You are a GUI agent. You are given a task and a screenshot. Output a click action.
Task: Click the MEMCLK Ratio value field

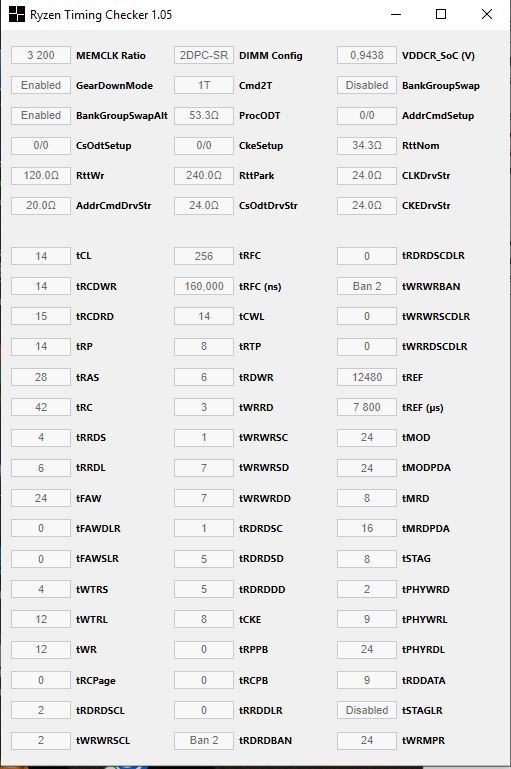41,55
